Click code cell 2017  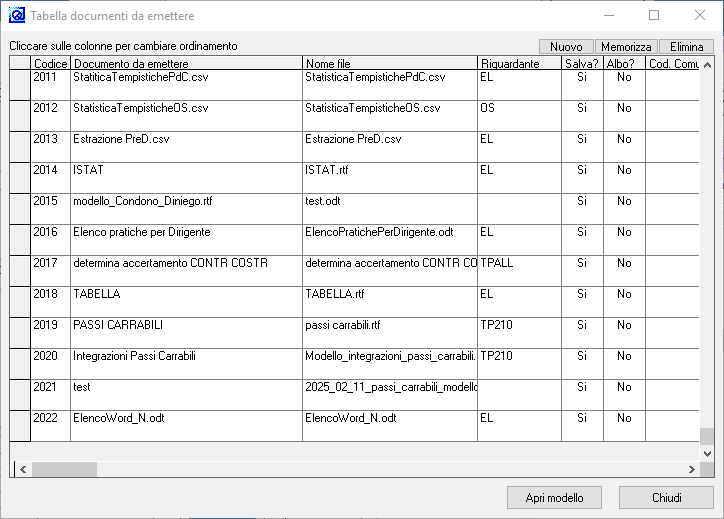51,271
